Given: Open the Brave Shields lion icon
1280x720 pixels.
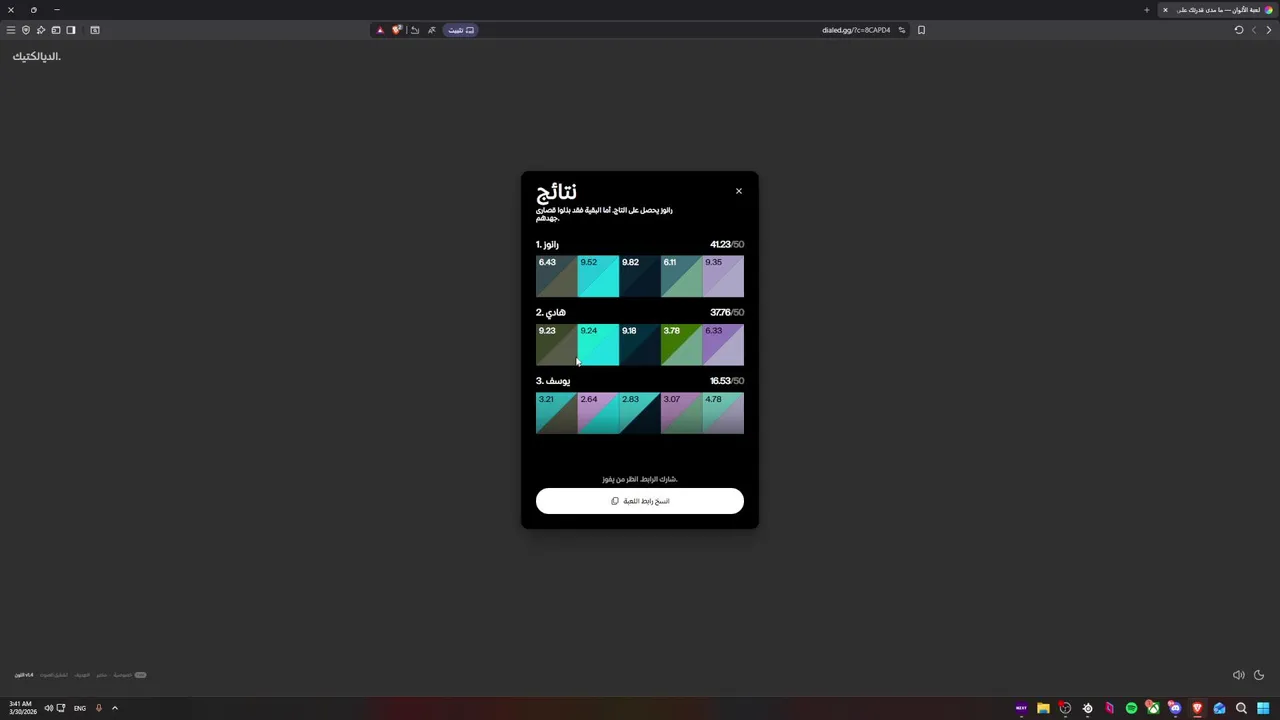Looking at the screenshot, I should pyautogui.click(x=396, y=30).
